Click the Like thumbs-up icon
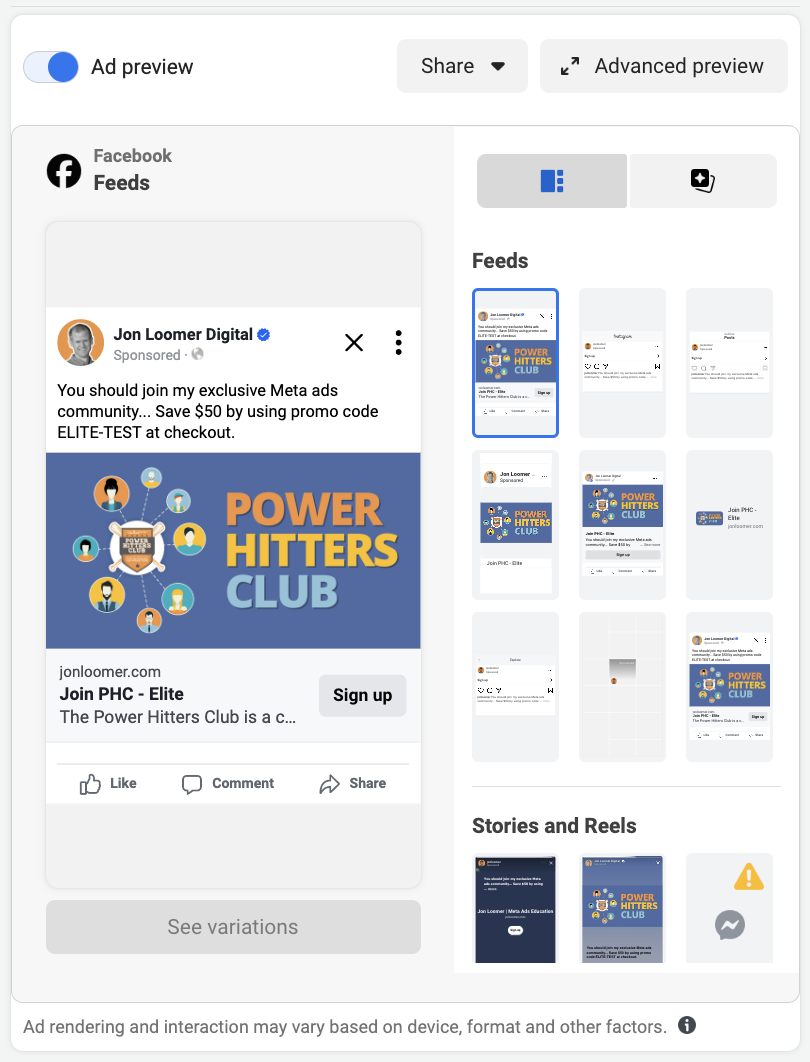 coord(90,784)
